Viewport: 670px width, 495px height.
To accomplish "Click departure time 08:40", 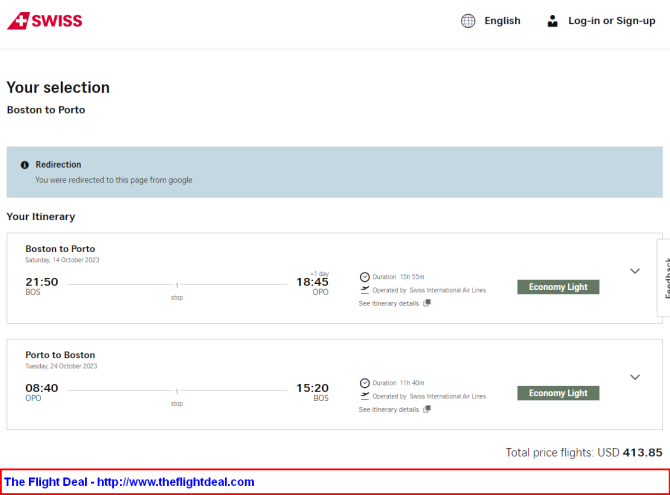I will (42, 388).
